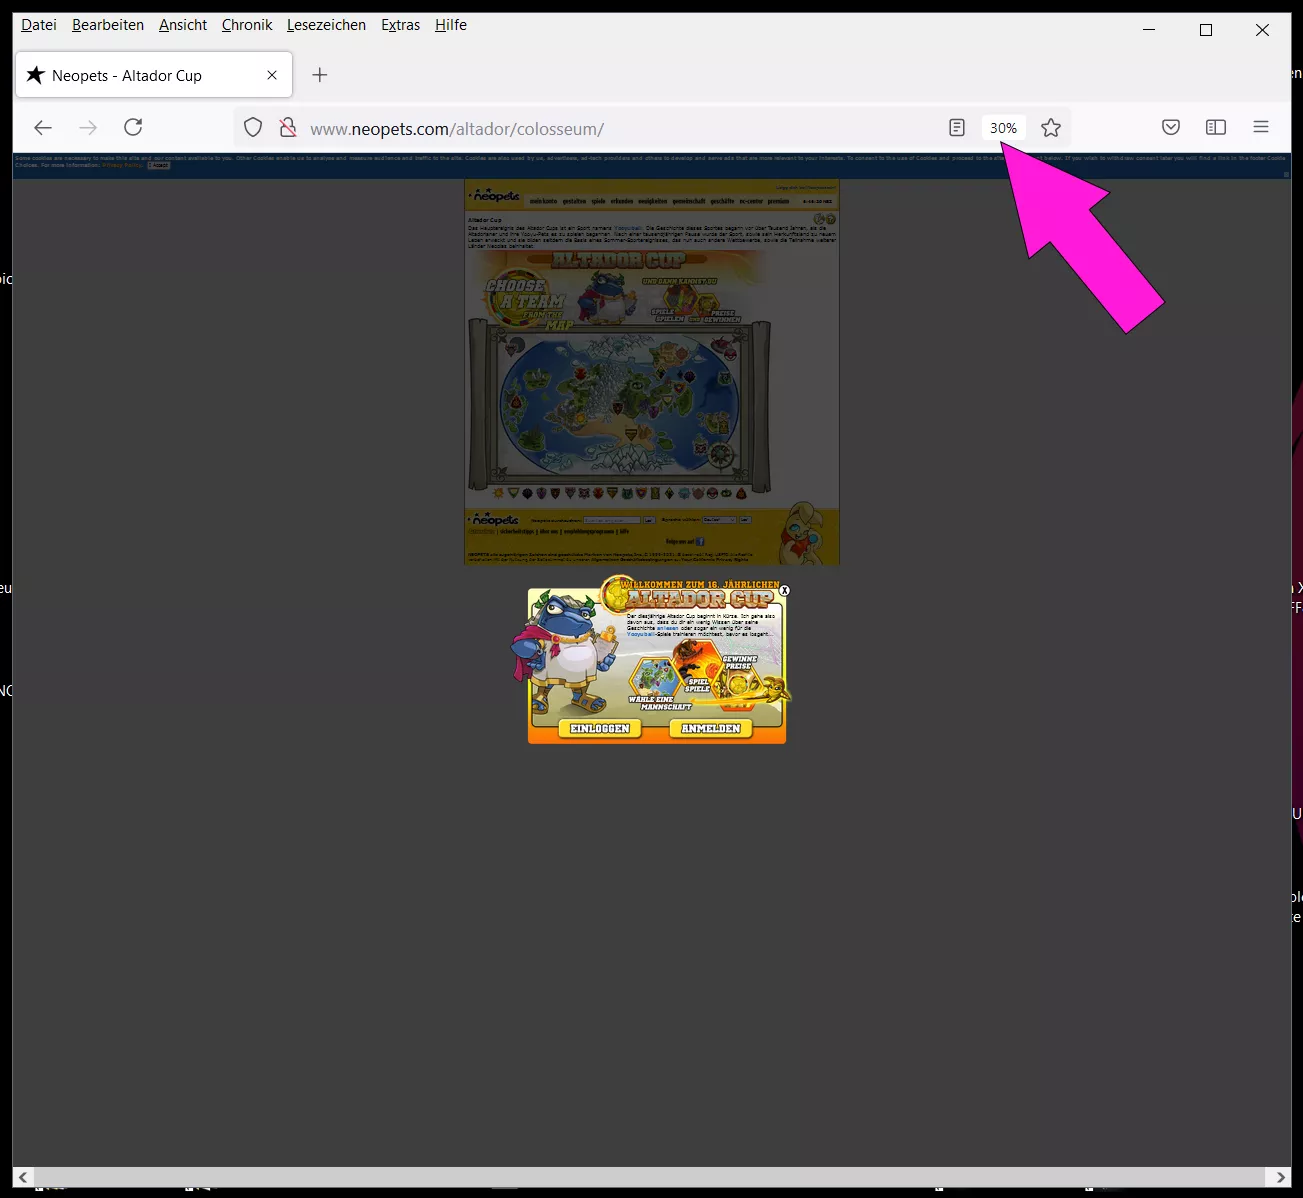Viewport: 1303px width, 1198px height.
Task: Toggle the sidebar panel
Action: [1216, 127]
